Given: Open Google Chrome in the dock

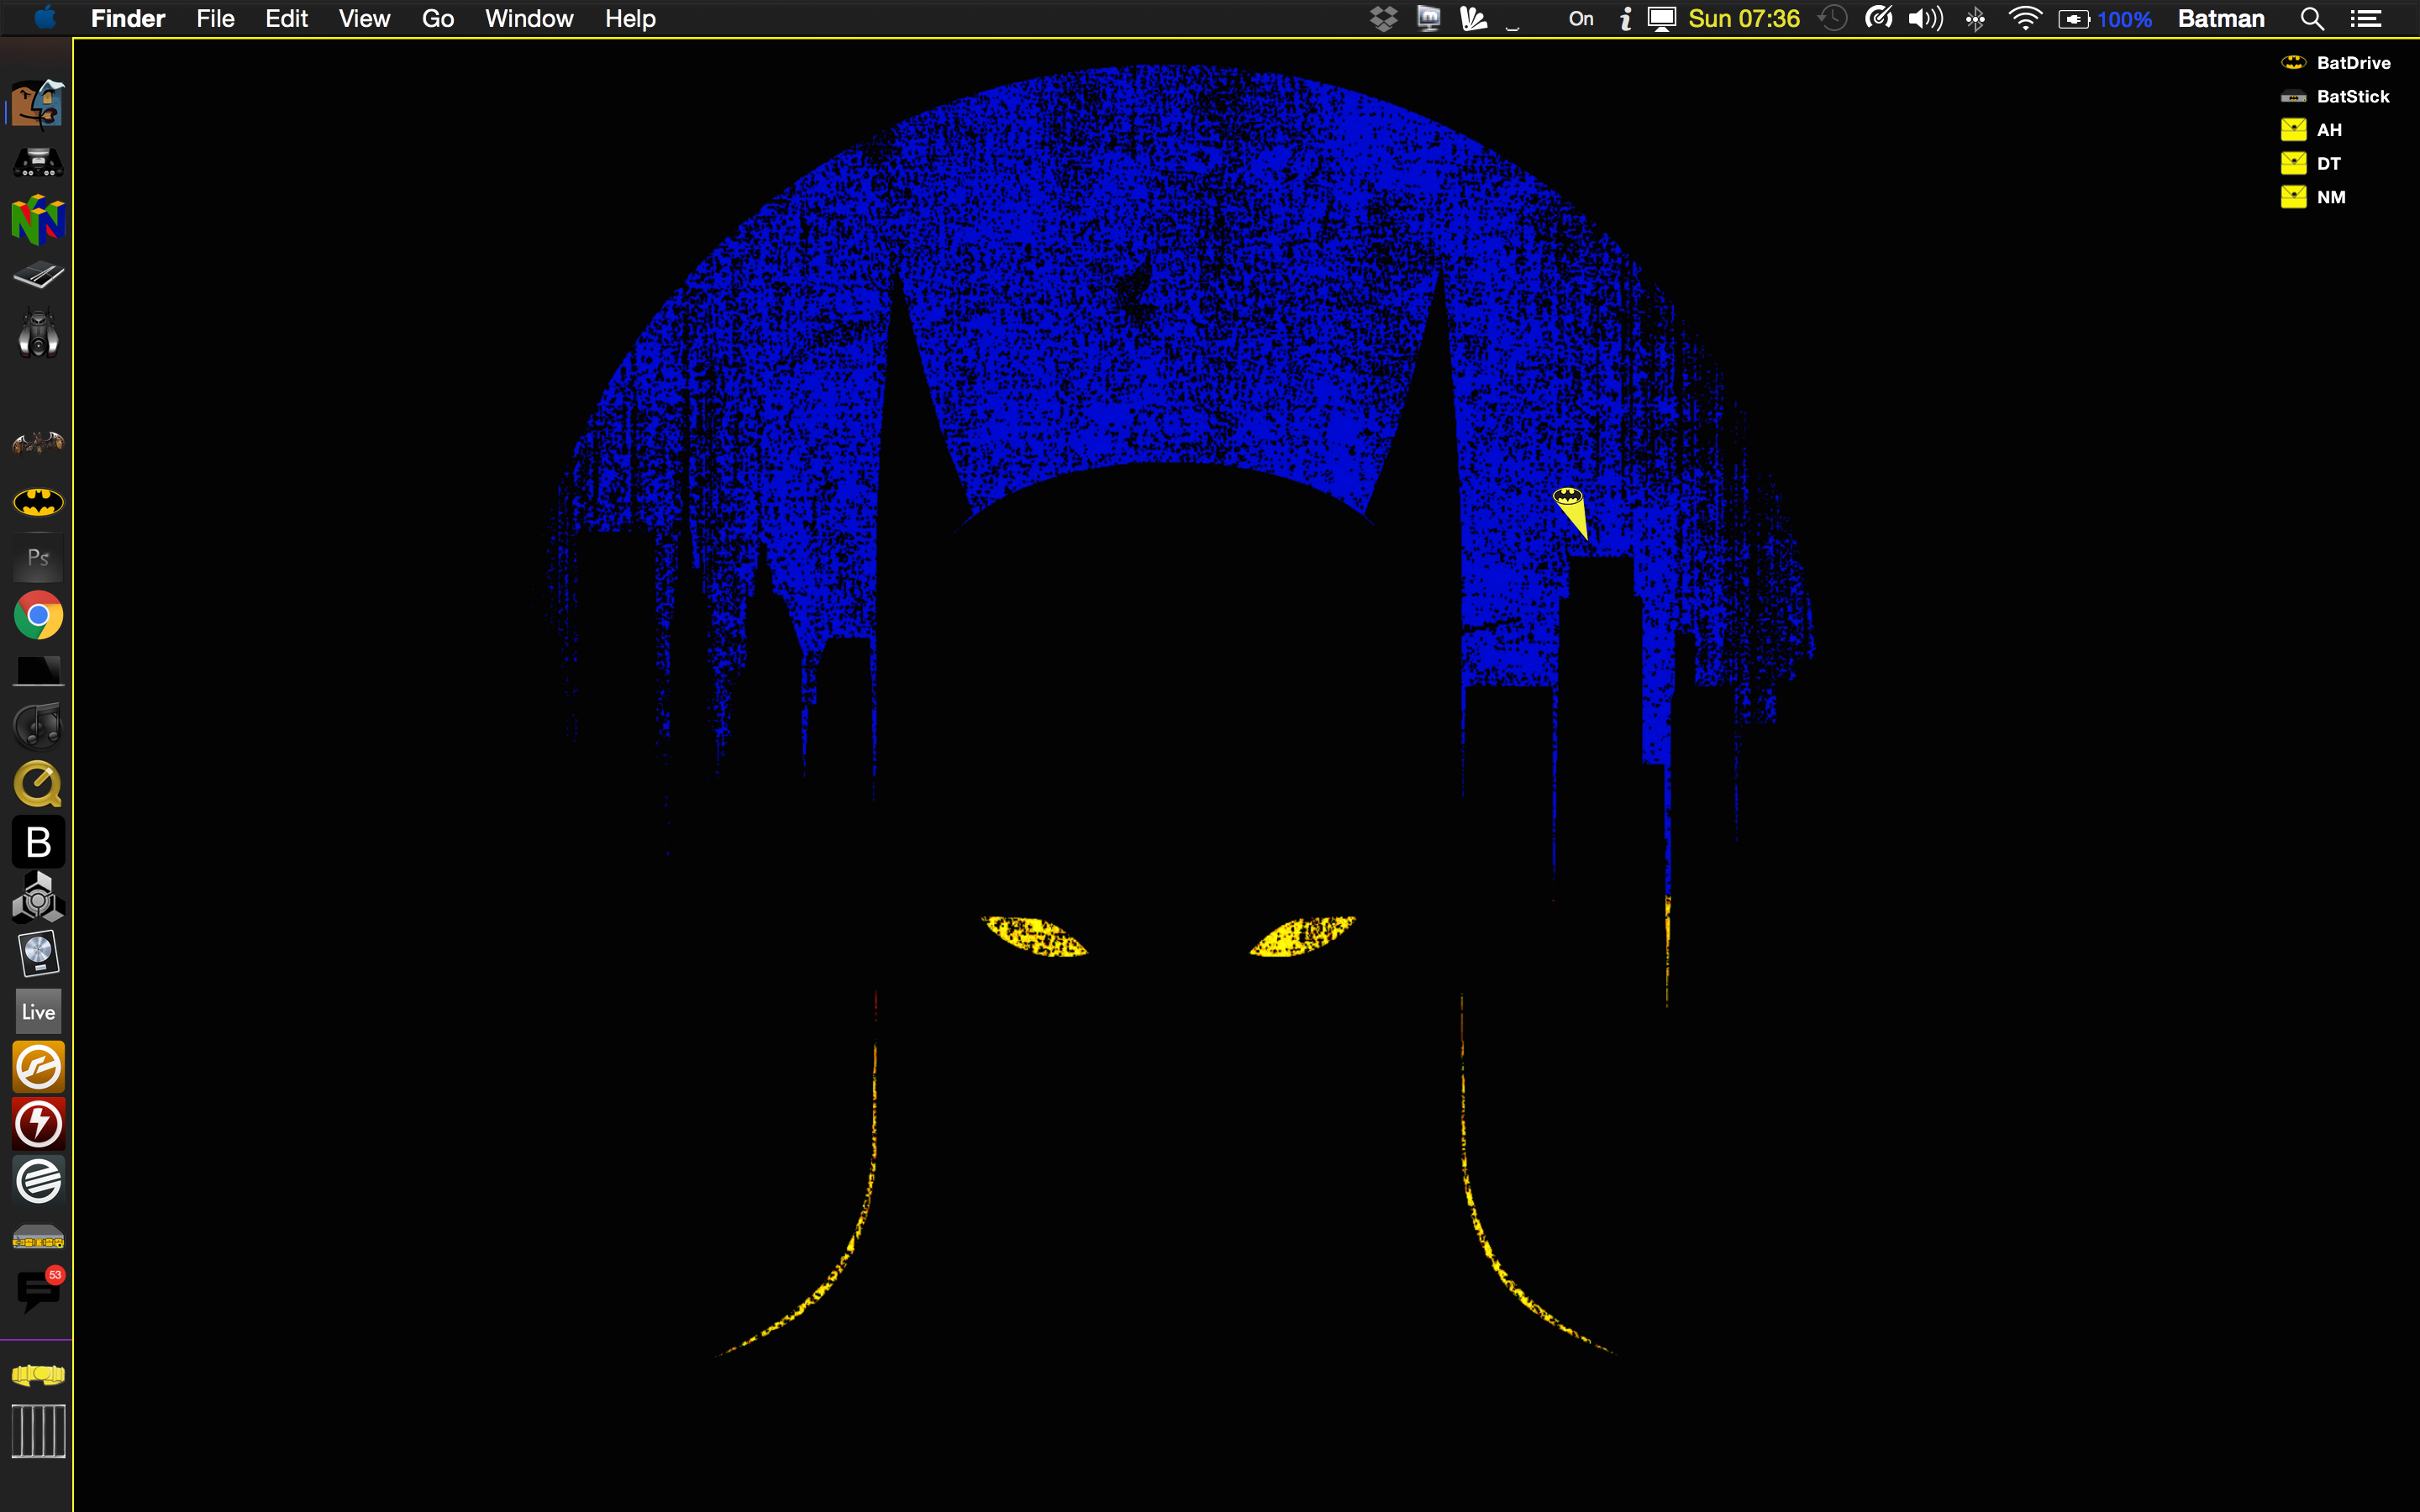Looking at the screenshot, I should click(x=38, y=615).
